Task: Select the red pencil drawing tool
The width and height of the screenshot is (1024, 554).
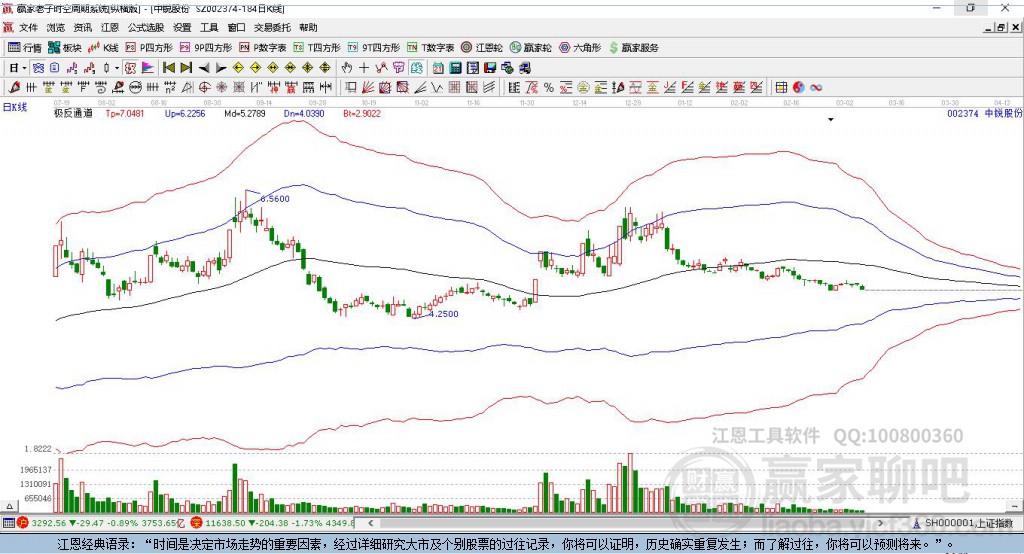Action: [14, 88]
